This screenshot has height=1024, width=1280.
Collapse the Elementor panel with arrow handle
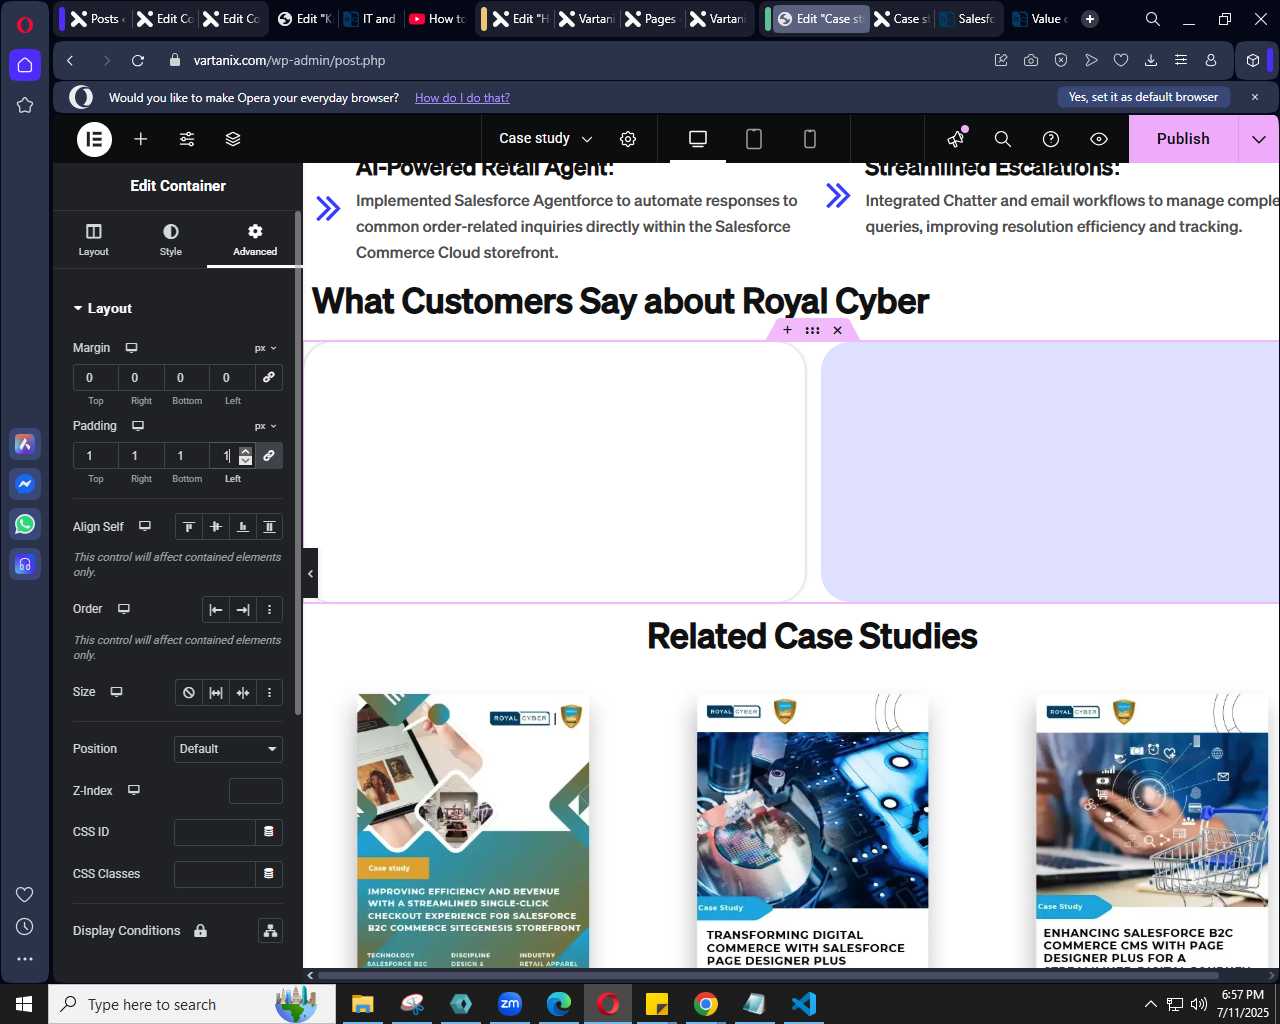[310, 573]
